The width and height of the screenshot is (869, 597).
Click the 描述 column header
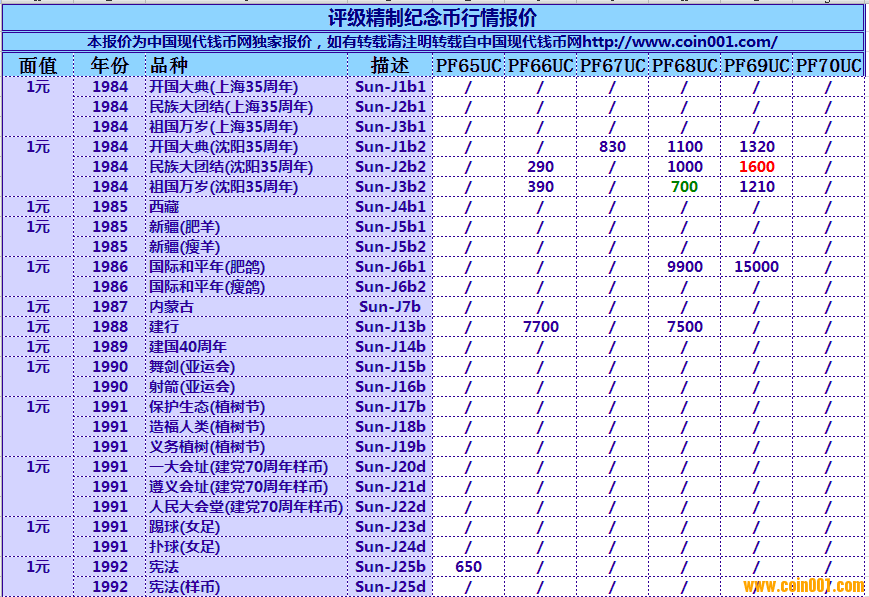click(390, 66)
